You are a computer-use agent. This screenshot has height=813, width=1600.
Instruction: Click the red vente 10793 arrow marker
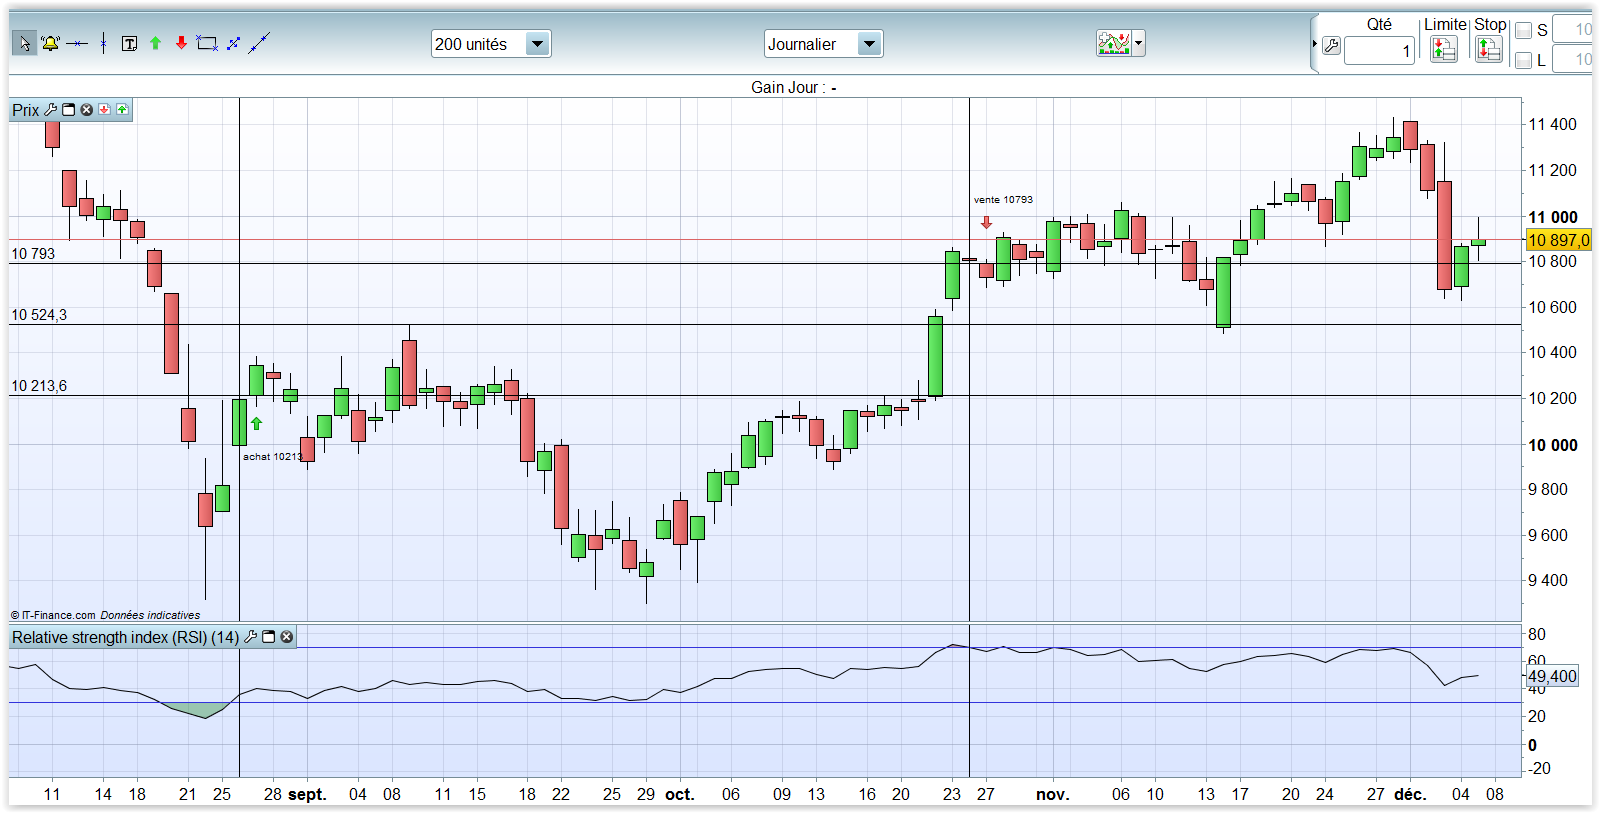pyautogui.click(x=987, y=222)
